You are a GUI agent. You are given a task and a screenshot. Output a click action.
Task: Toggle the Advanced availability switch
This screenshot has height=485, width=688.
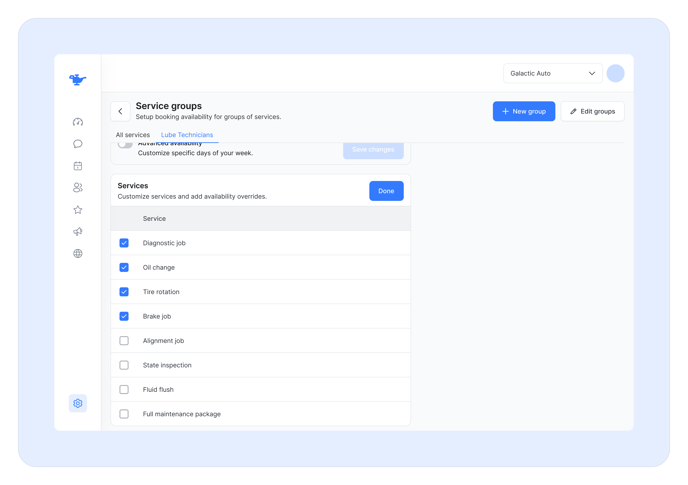pos(125,144)
